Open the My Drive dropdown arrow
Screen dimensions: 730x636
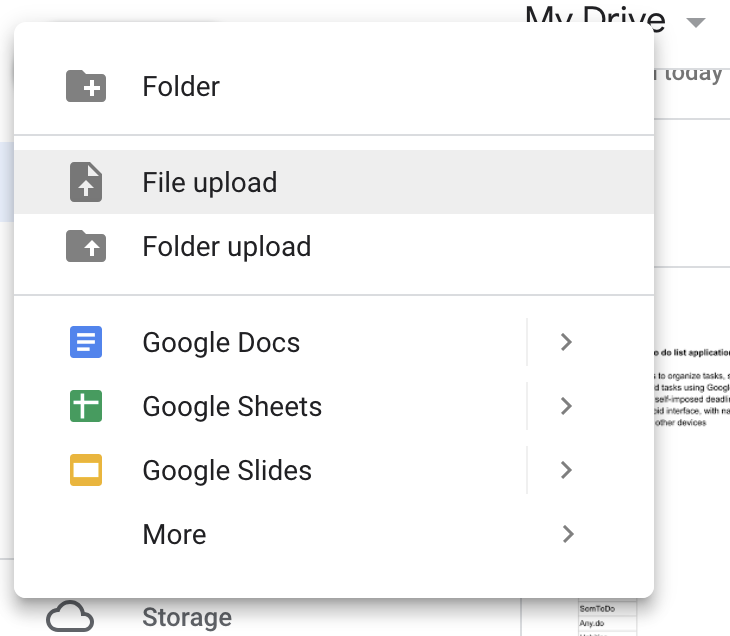tap(696, 22)
